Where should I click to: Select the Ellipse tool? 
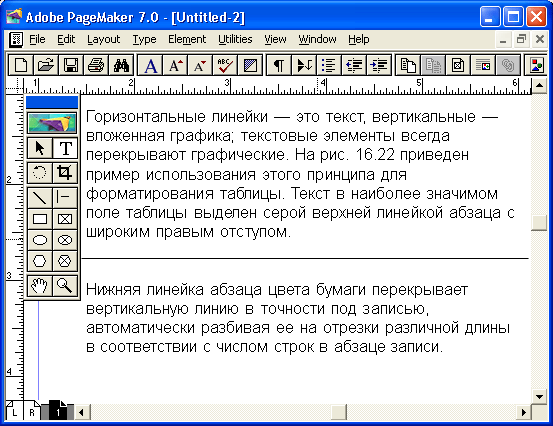pyautogui.click(x=40, y=240)
